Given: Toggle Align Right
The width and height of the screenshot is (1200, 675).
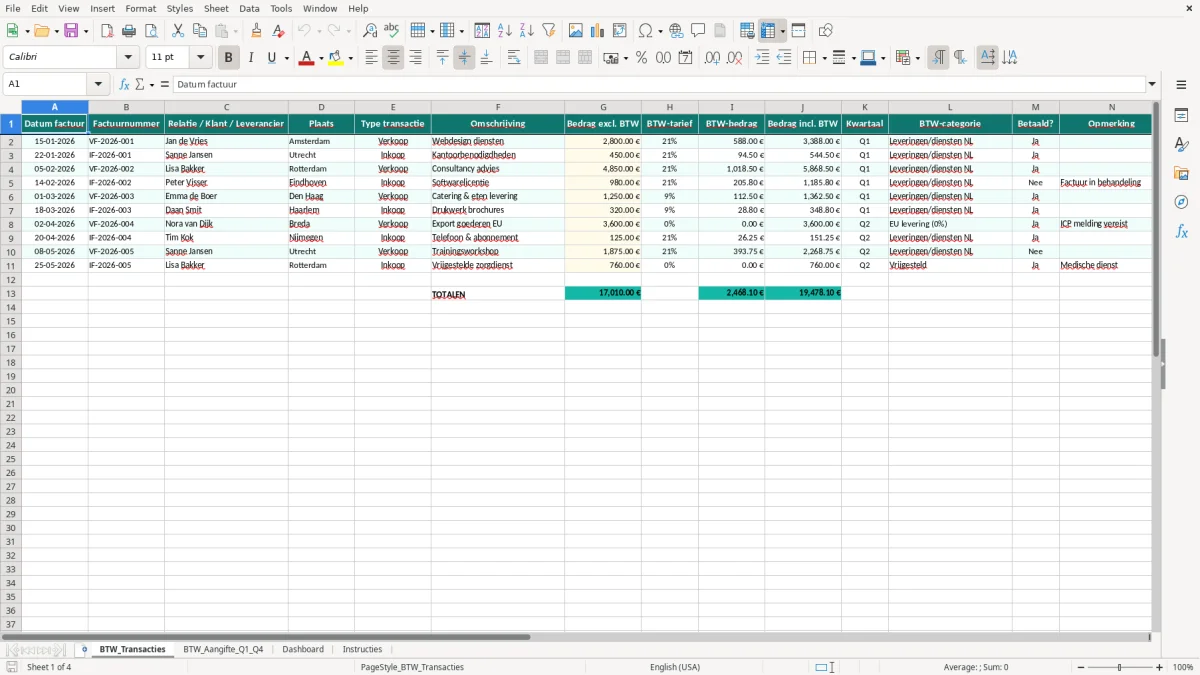Looking at the screenshot, I should (415, 58).
